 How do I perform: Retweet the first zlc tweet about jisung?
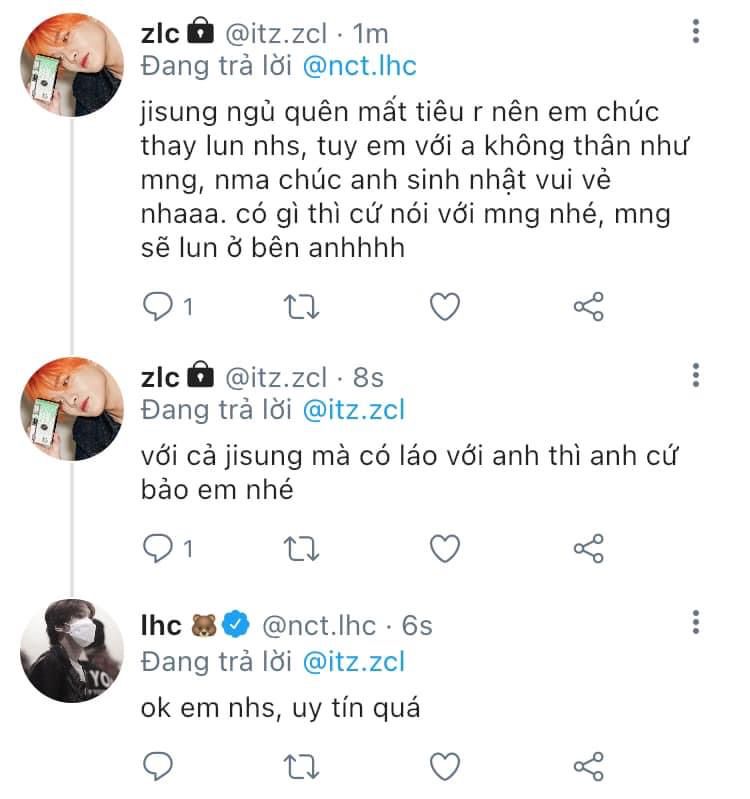(301, 307)
